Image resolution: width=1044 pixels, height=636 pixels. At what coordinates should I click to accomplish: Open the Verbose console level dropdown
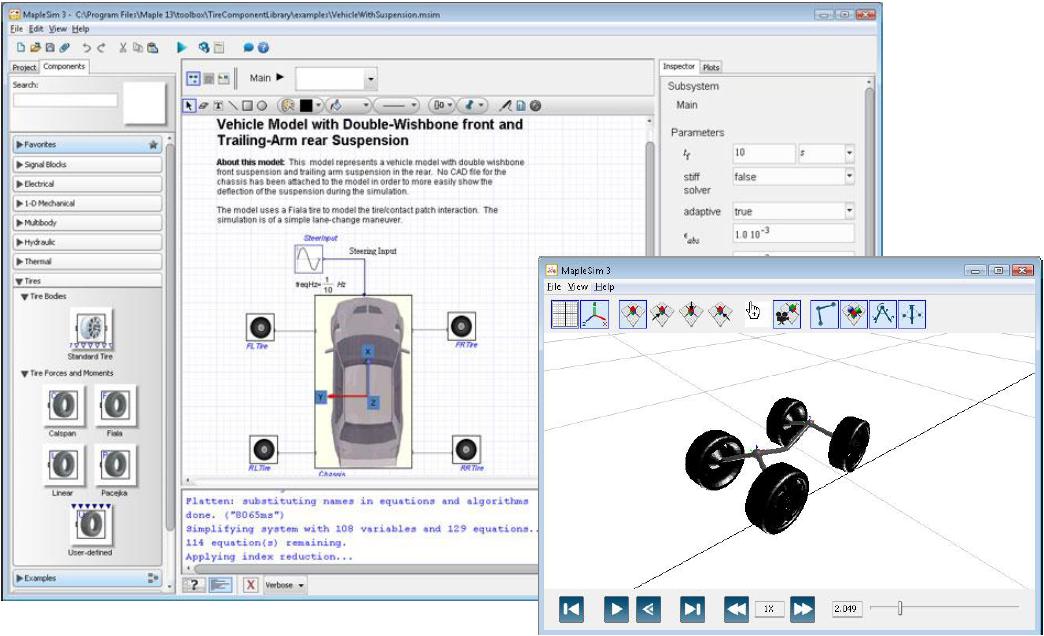(x=285, y=586)
